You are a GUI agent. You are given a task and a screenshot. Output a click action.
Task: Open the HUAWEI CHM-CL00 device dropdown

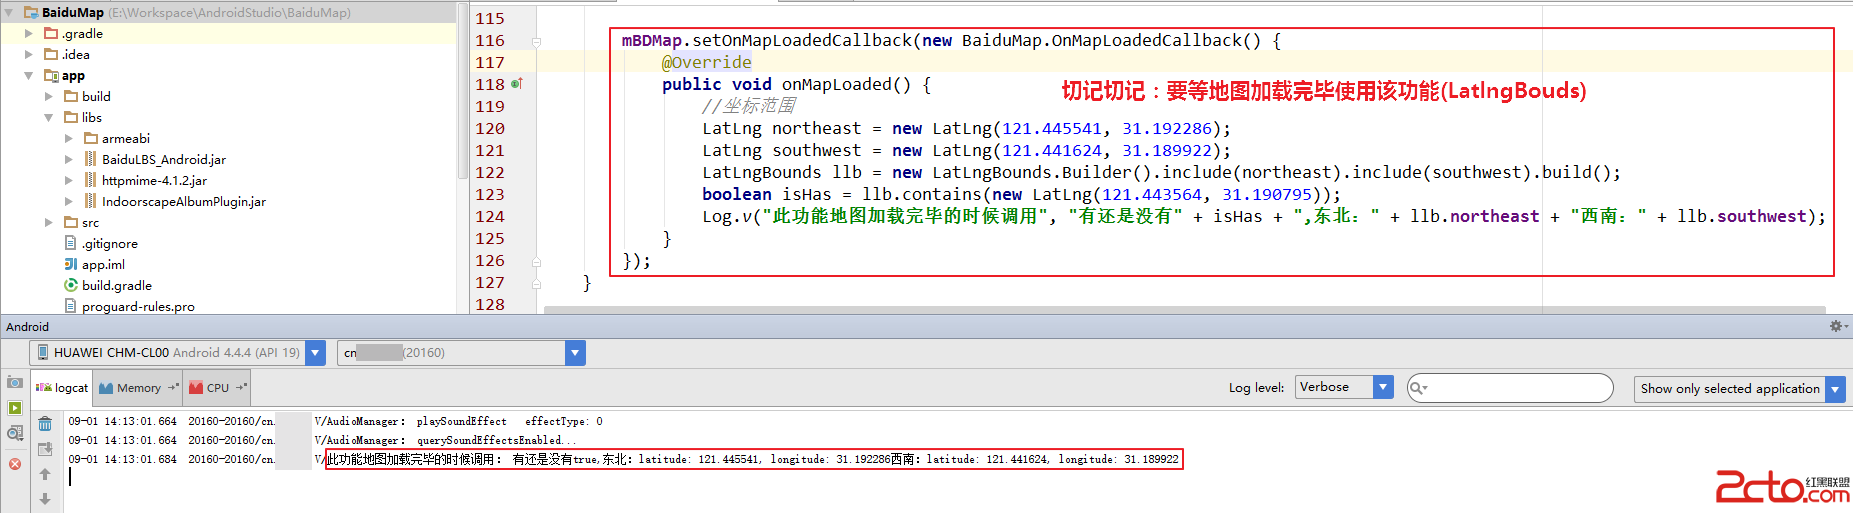(x=316, y=353)
